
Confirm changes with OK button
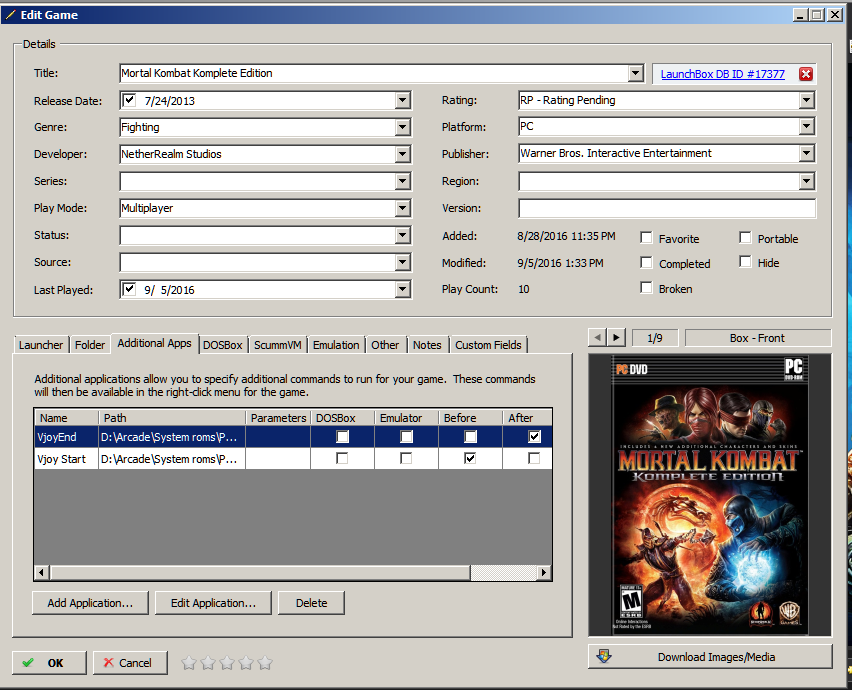point(49,663)
